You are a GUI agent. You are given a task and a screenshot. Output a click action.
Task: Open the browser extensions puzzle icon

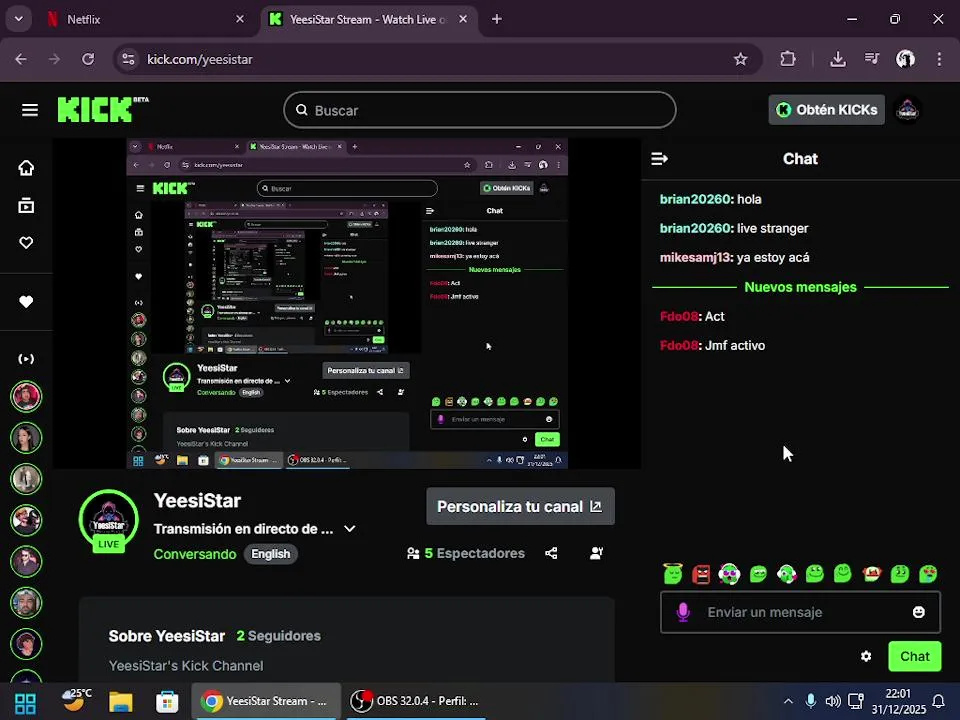788,59
